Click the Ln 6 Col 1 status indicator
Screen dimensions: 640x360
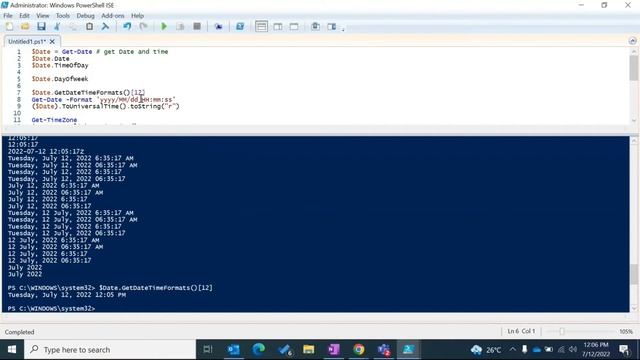click(521, 331)
